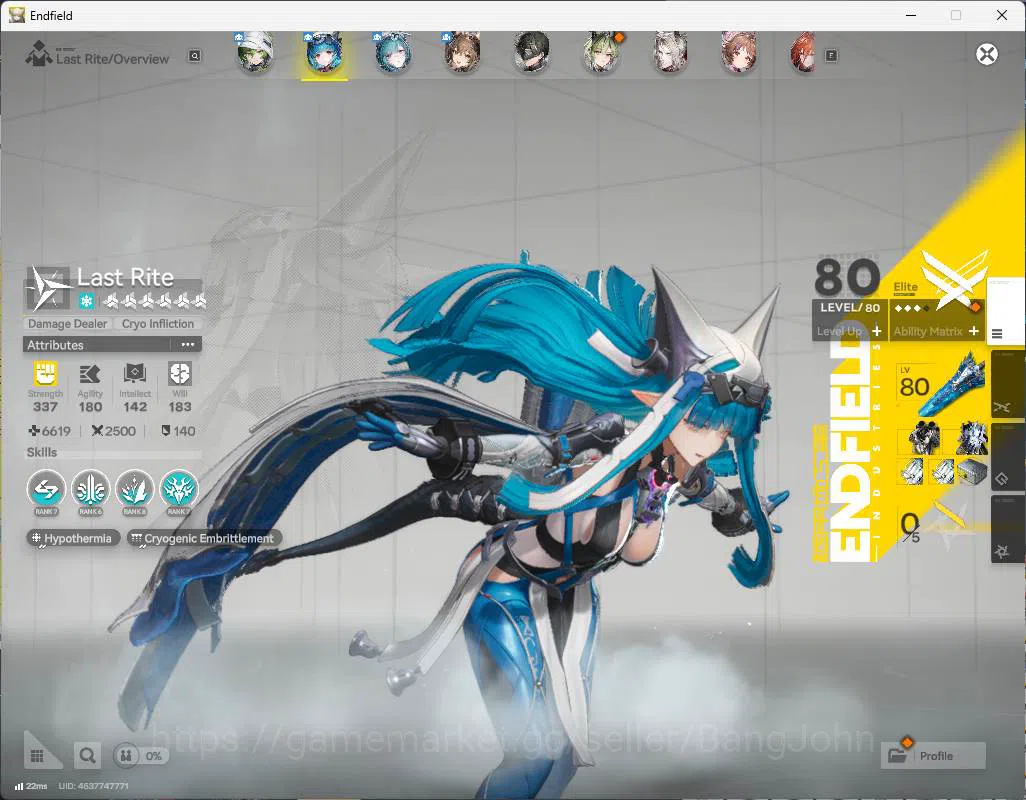Open the 0/5 potential indicator
The height and width of the screenshot is (800, 1026).
point(910,527)
